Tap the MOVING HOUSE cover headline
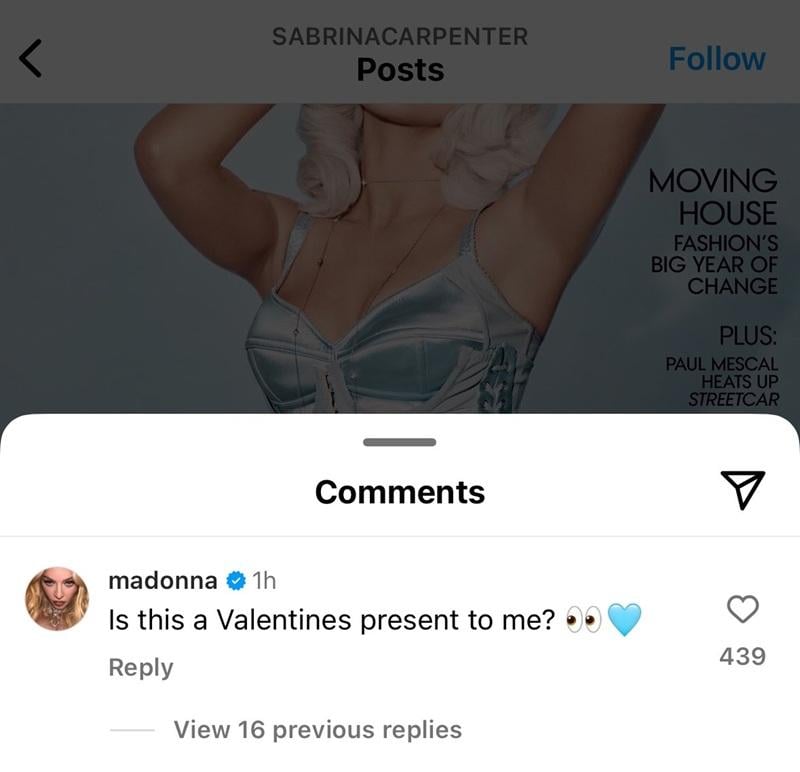The height and width of the screenshot is (772, 800). 713,196
